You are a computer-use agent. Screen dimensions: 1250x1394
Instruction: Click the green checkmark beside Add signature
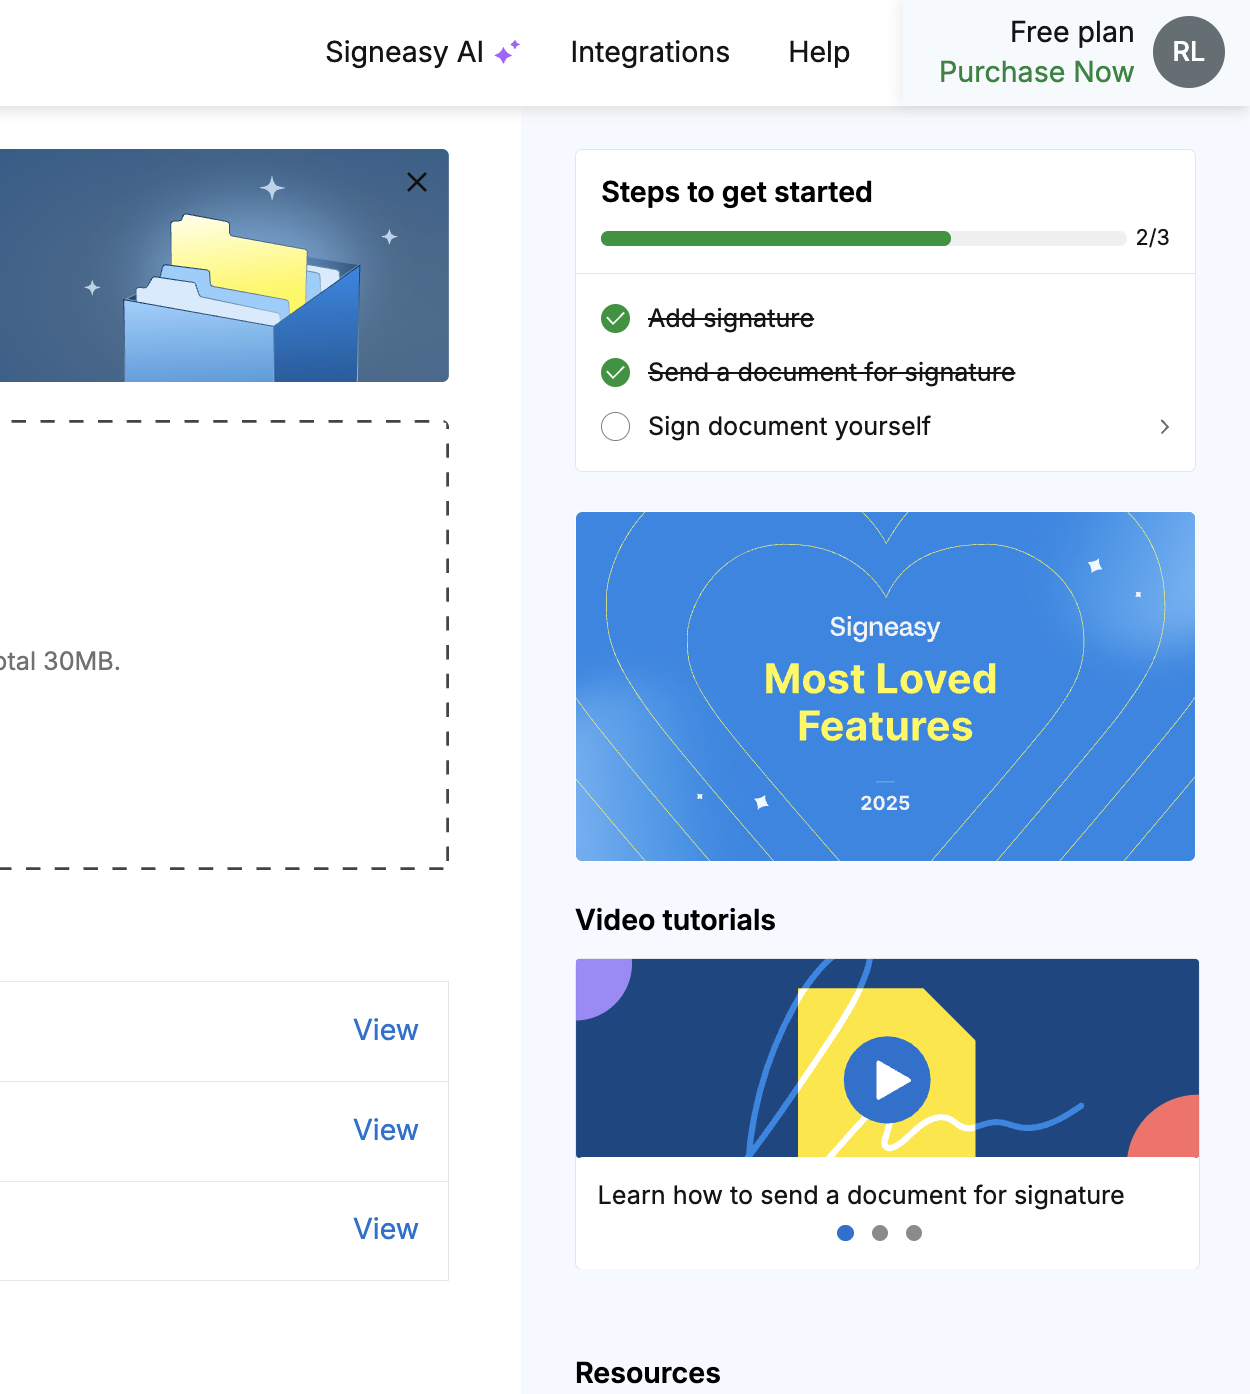615,319
